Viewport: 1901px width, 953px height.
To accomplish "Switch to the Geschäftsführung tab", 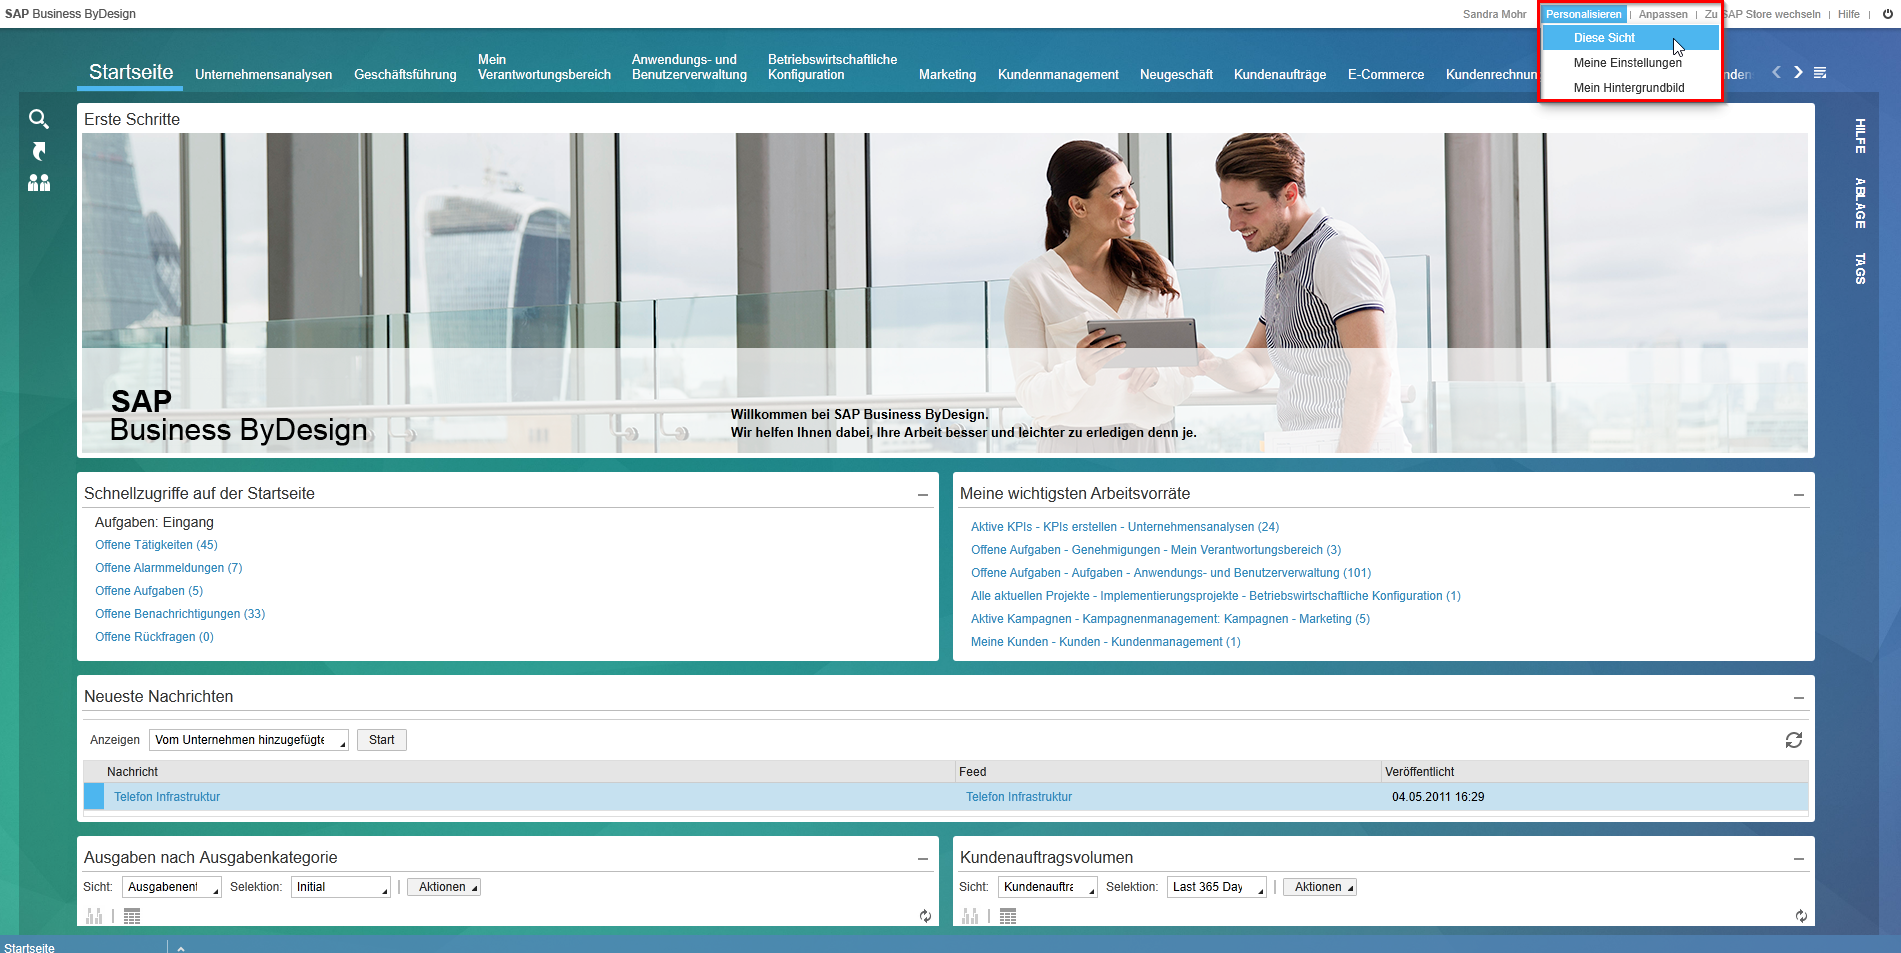I will (405, 75).
